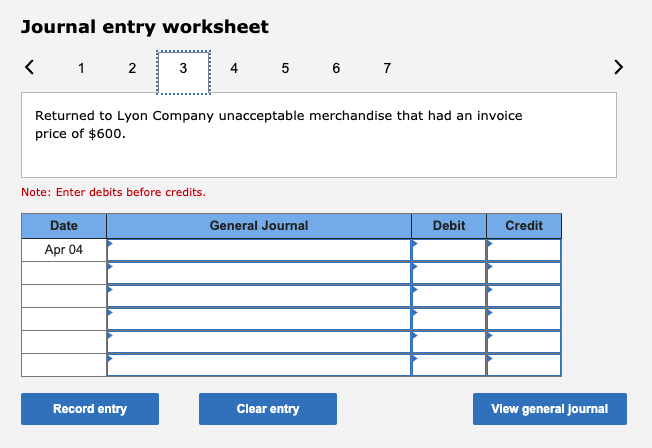The width and height of the screenshot is (652, 448).
Task: Switch to journal entry tab 4
Action: pos(234,68)
